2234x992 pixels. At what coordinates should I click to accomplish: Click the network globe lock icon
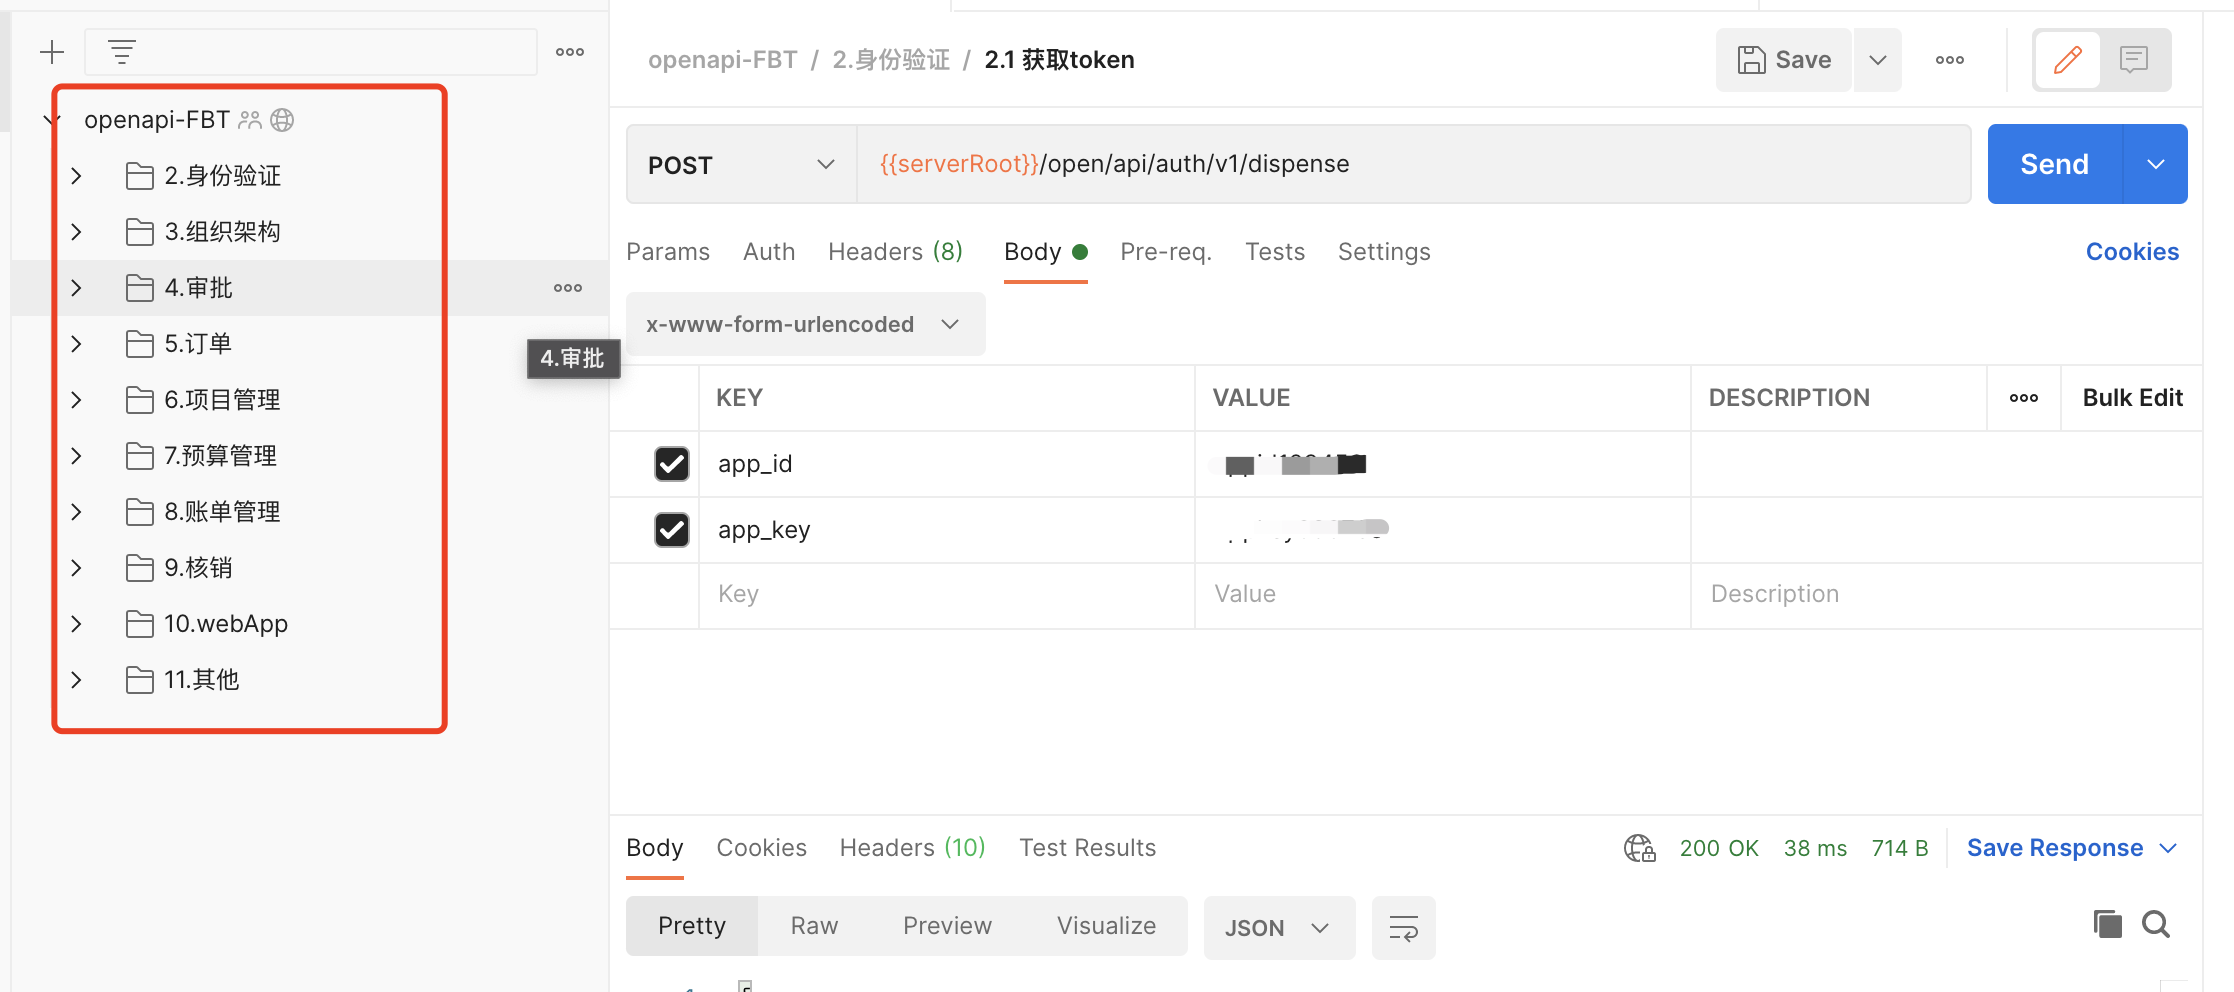point(1639,848)
